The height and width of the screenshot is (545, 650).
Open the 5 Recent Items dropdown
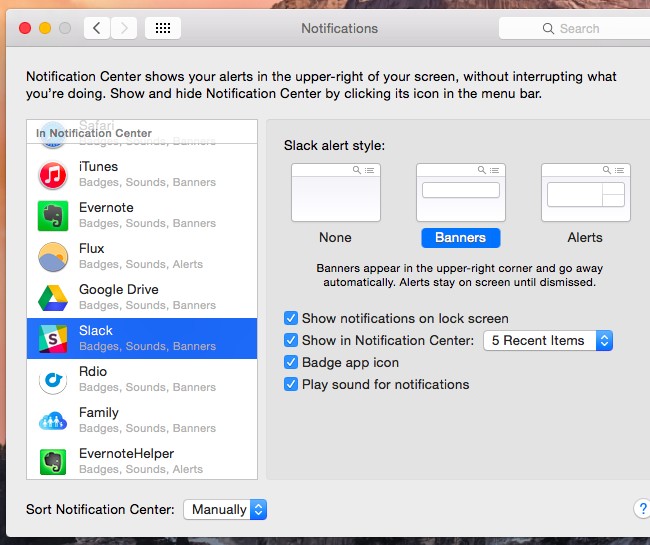click(548, 341)
